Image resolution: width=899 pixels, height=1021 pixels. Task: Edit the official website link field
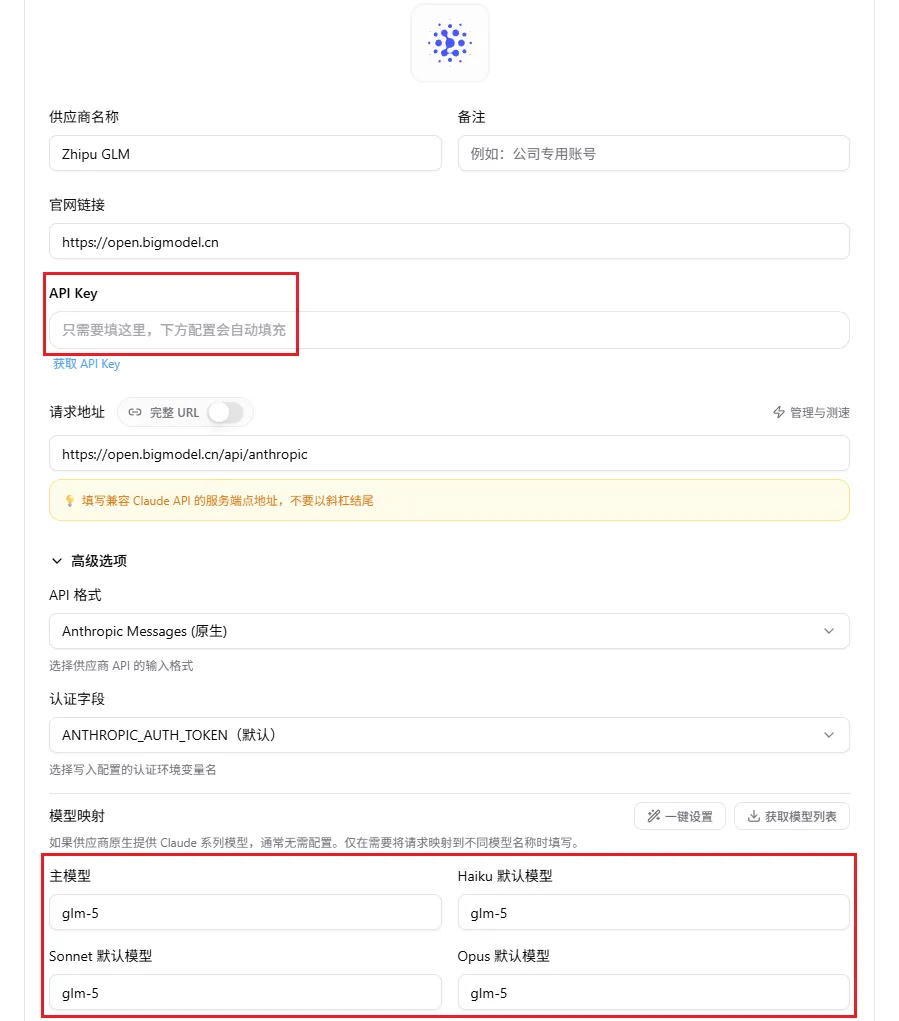[449, 242]
